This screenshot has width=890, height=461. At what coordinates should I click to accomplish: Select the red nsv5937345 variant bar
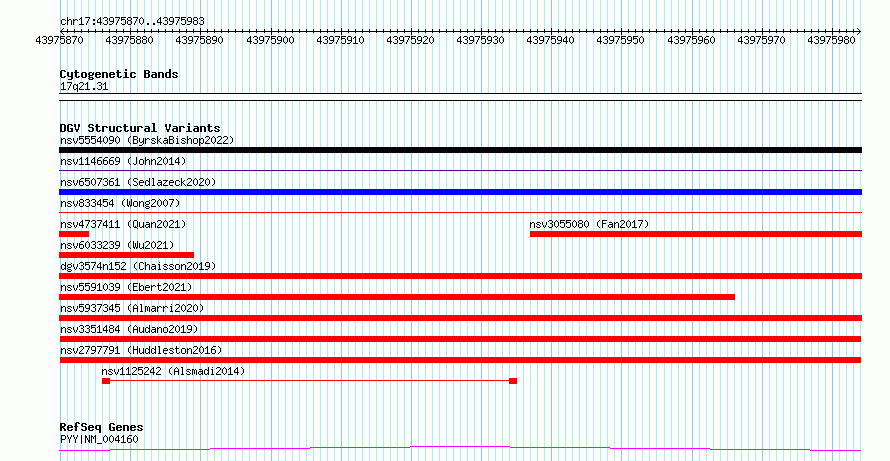click(460, 318)
